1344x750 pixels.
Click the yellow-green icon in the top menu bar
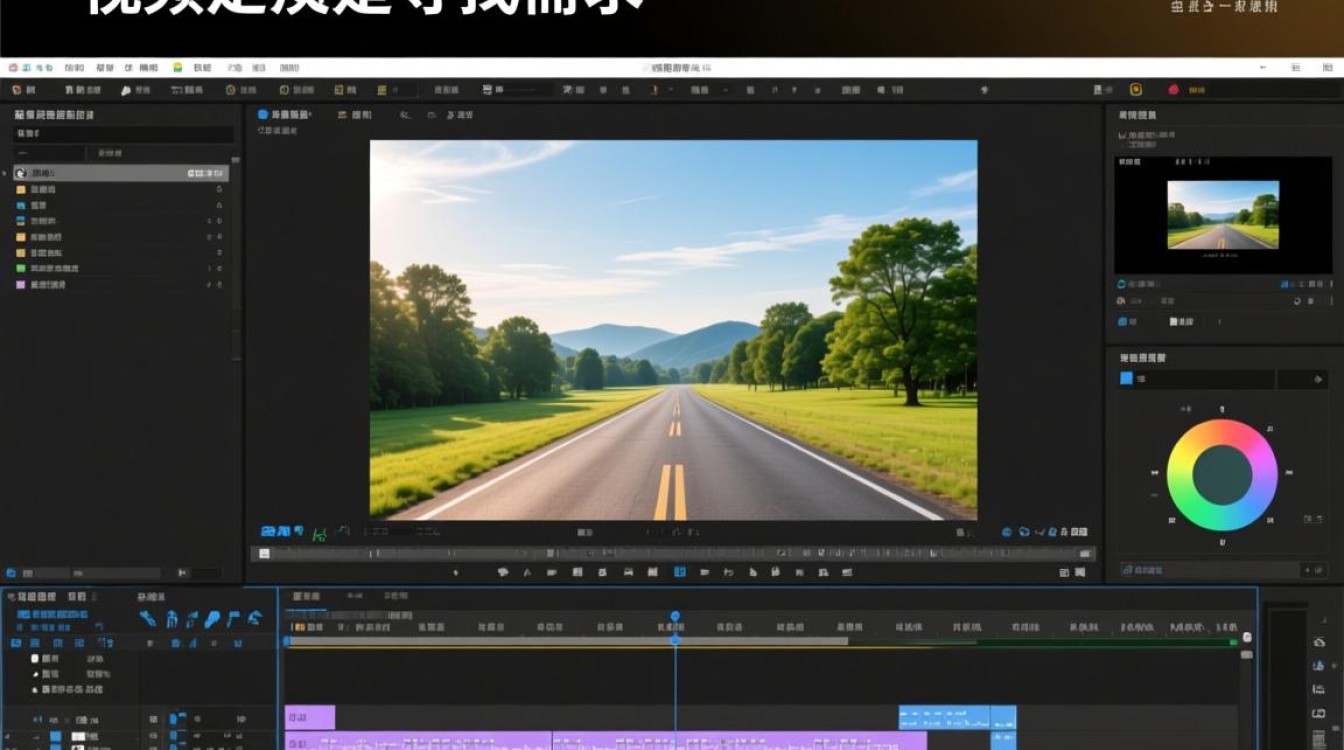(x=178, y=67)
